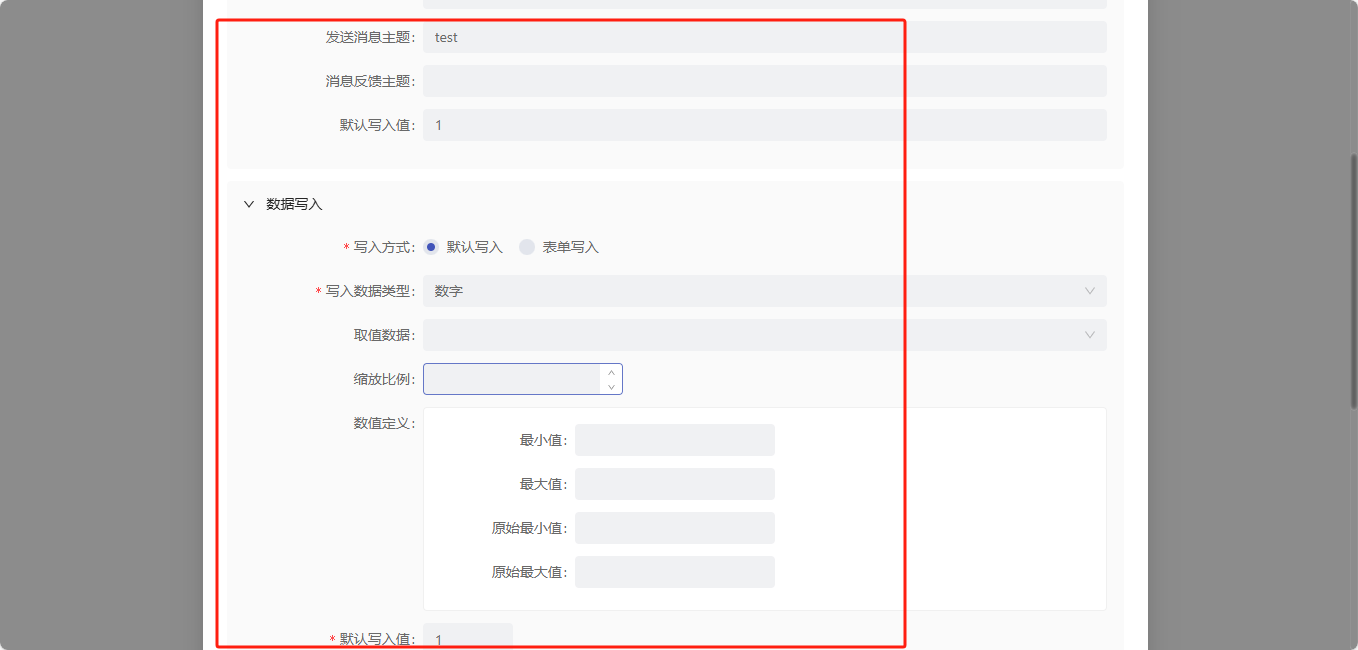Select the 默认写入 radio option
Screen dimensions: 1358x650
463,247
